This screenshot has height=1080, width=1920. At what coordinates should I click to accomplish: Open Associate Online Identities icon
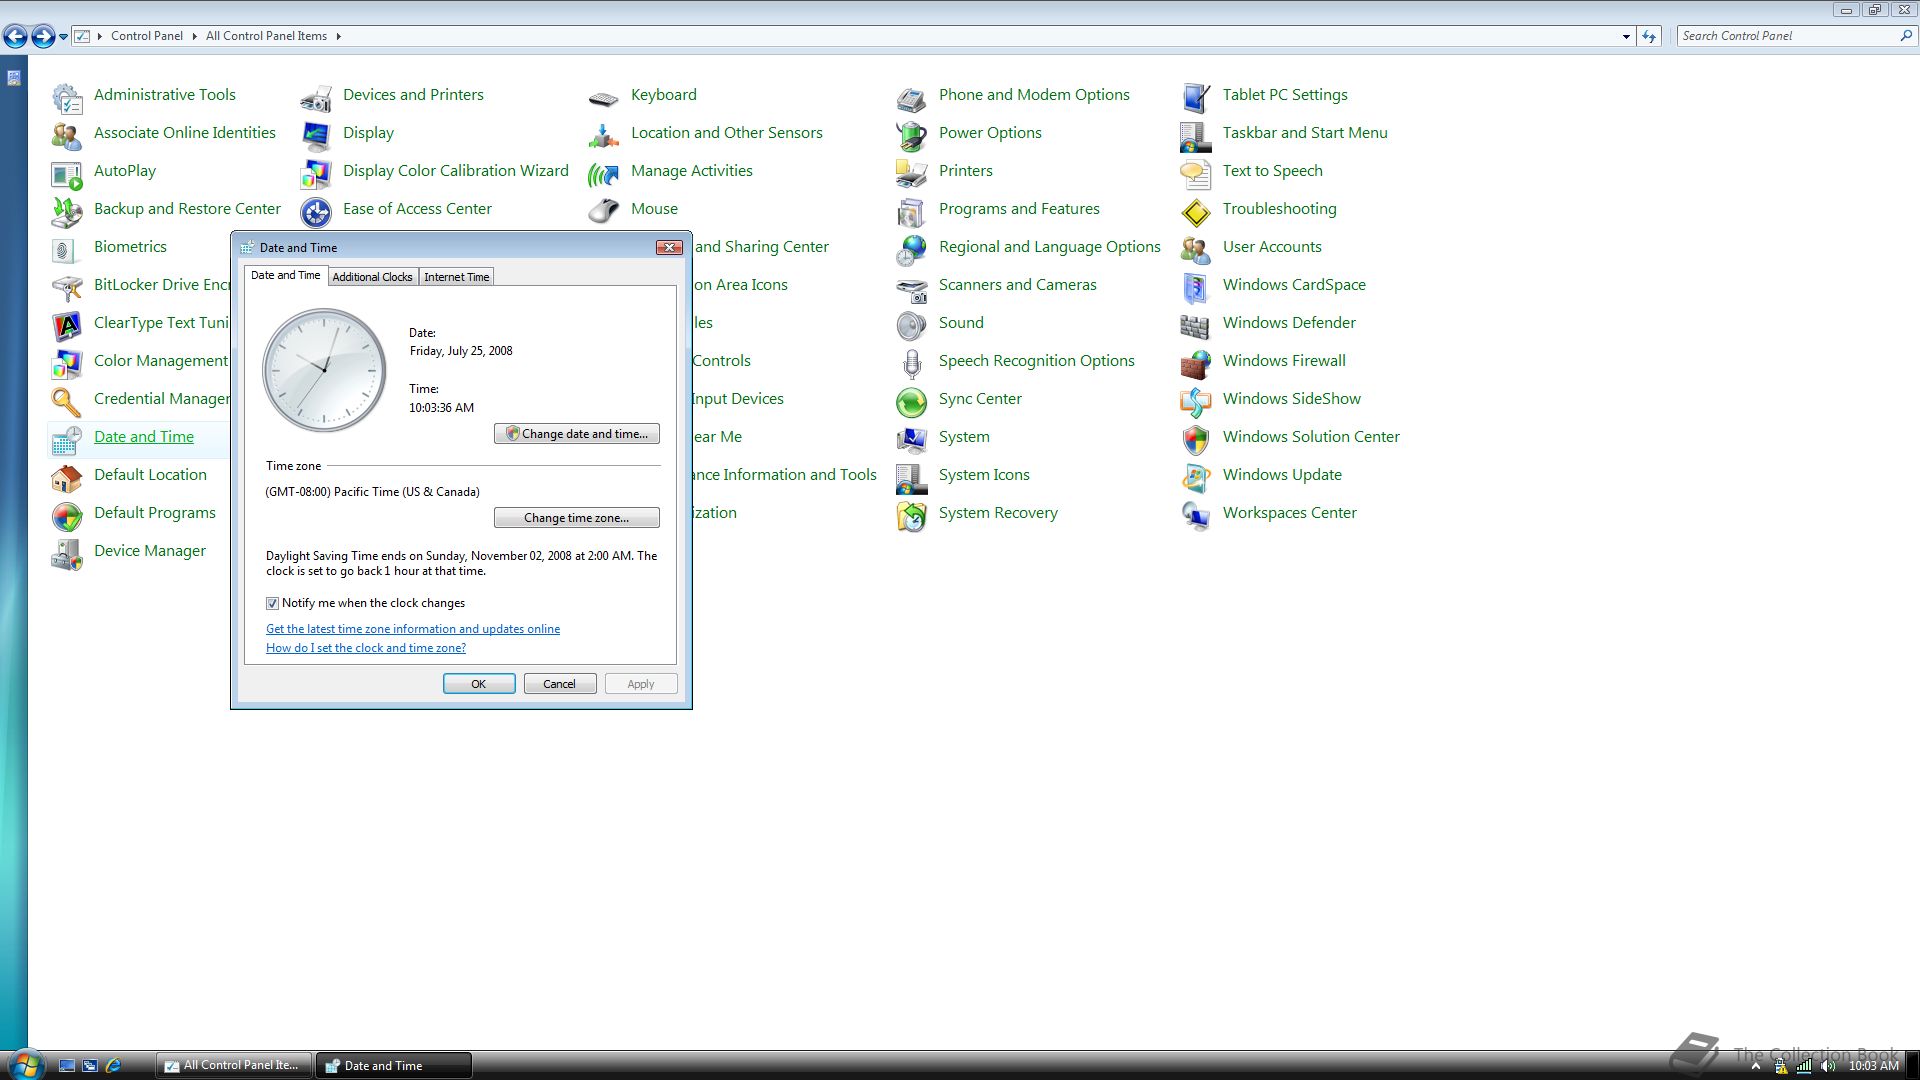67,135
